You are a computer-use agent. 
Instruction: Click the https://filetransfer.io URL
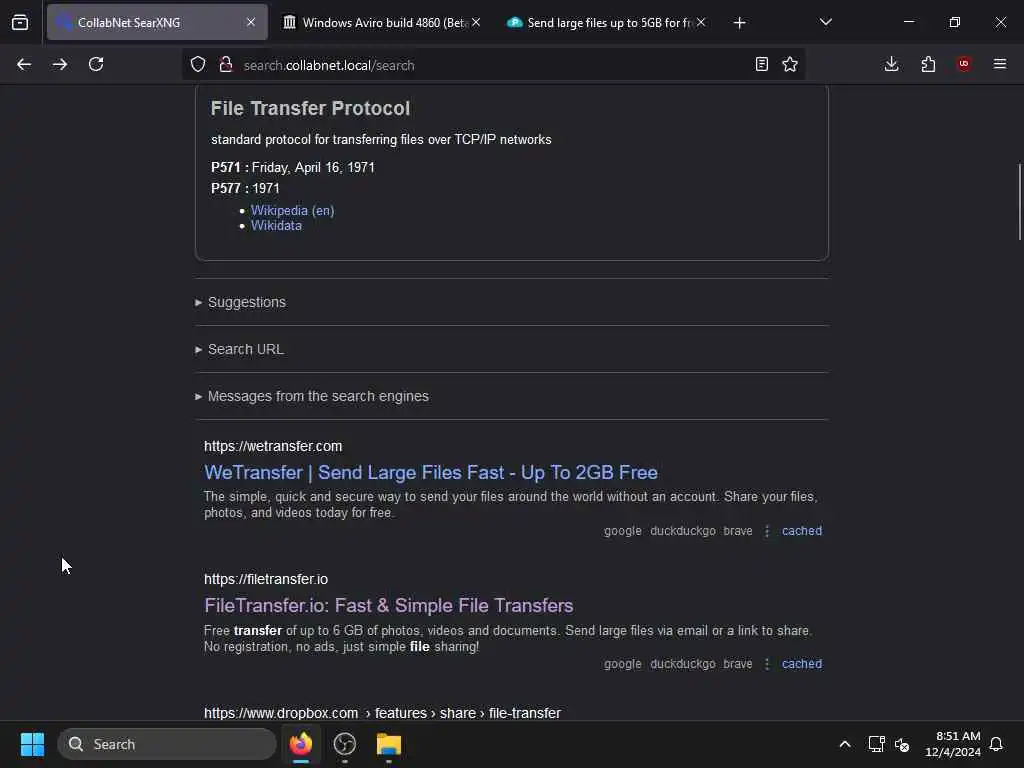pos(266,579)
